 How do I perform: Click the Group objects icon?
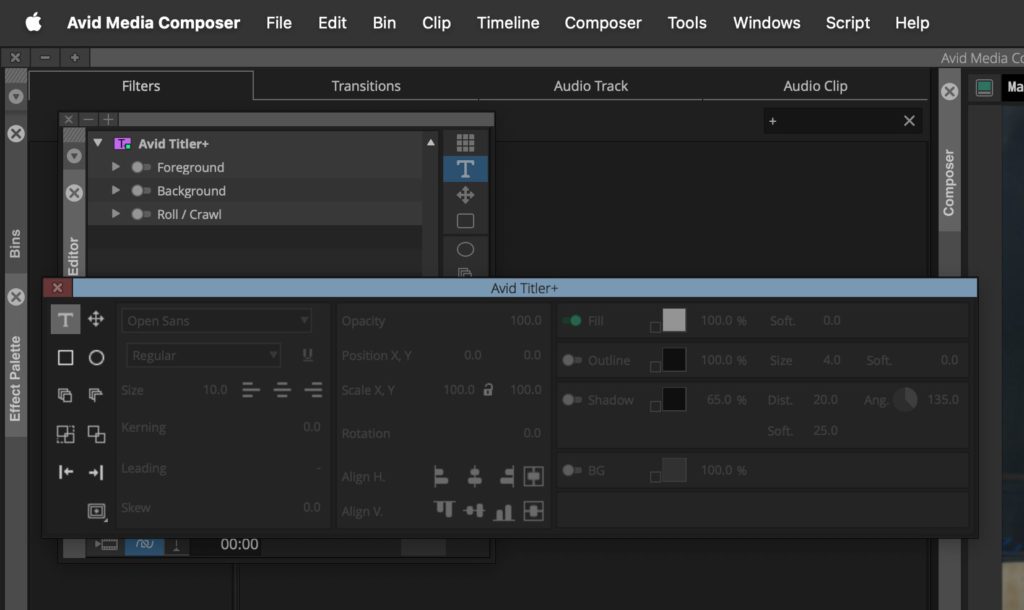(x=65, y=434)
